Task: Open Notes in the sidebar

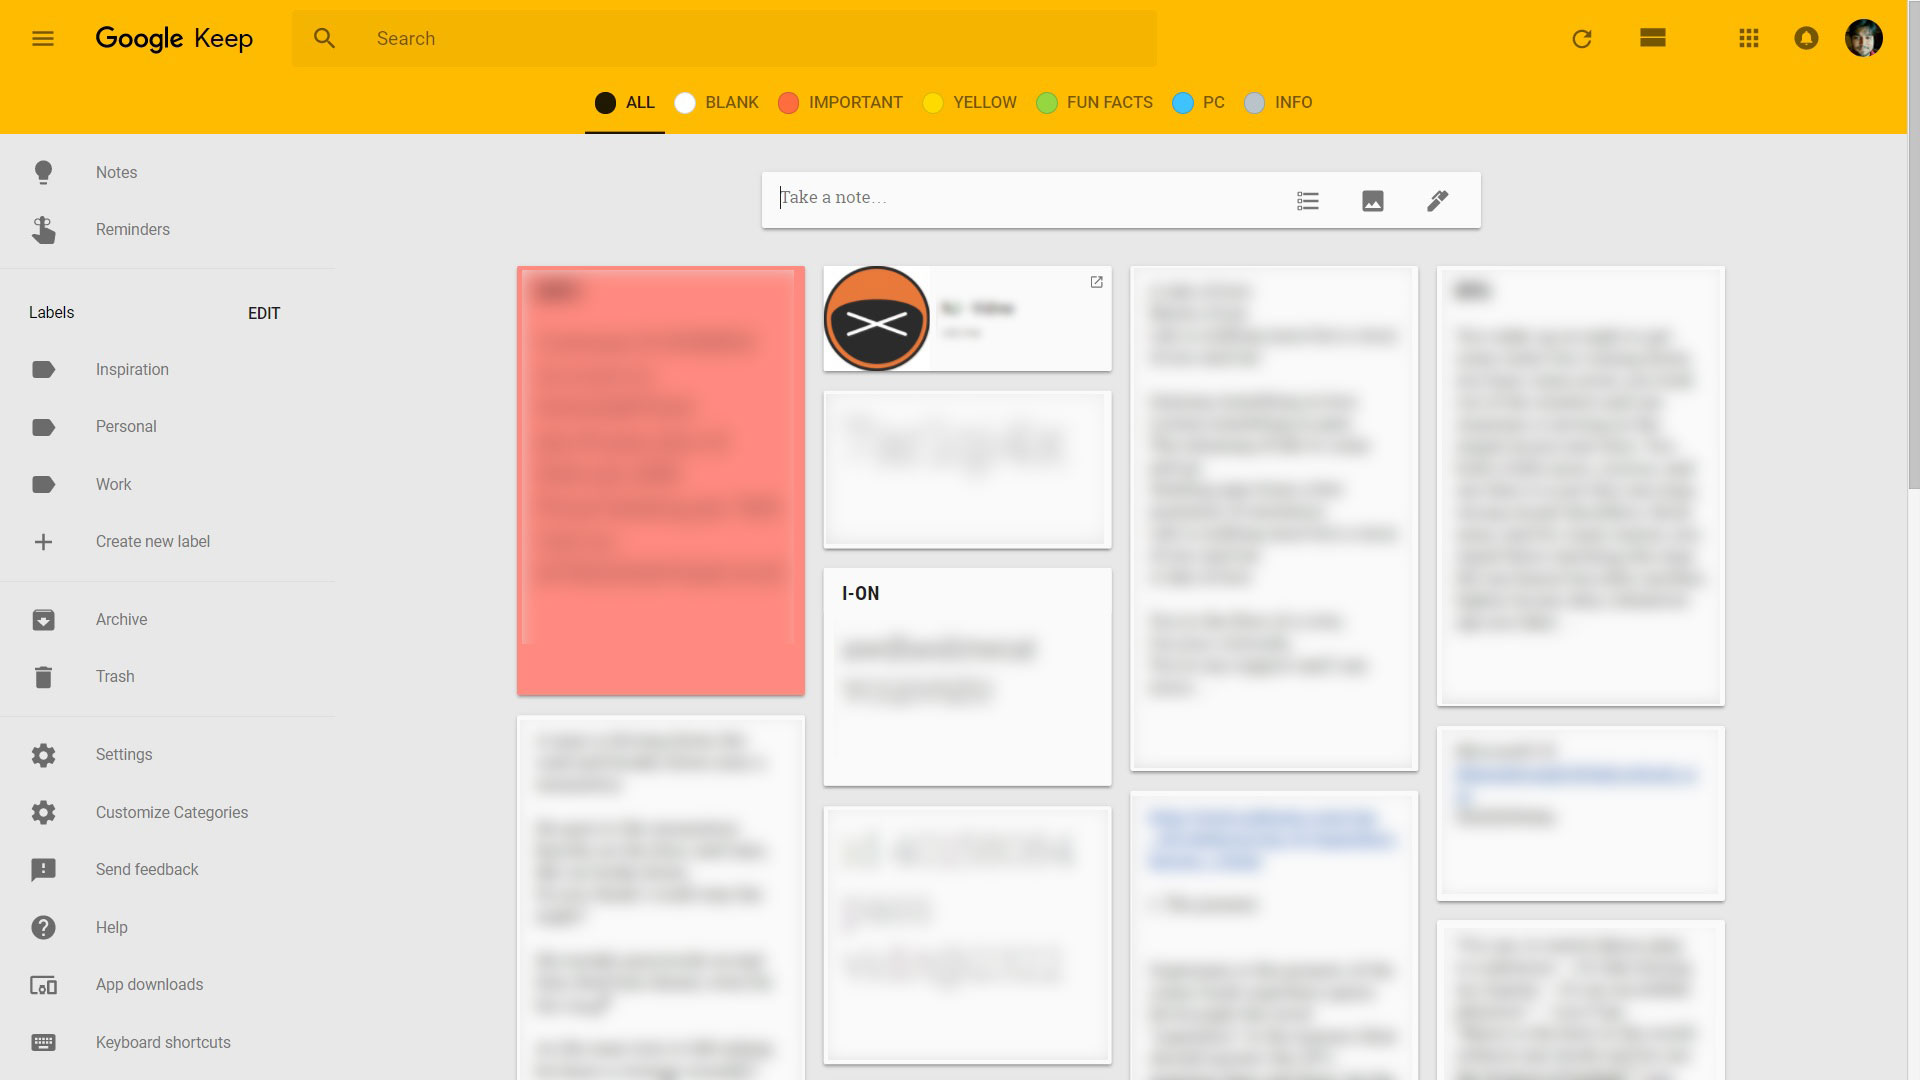Action: pos(116,172)
